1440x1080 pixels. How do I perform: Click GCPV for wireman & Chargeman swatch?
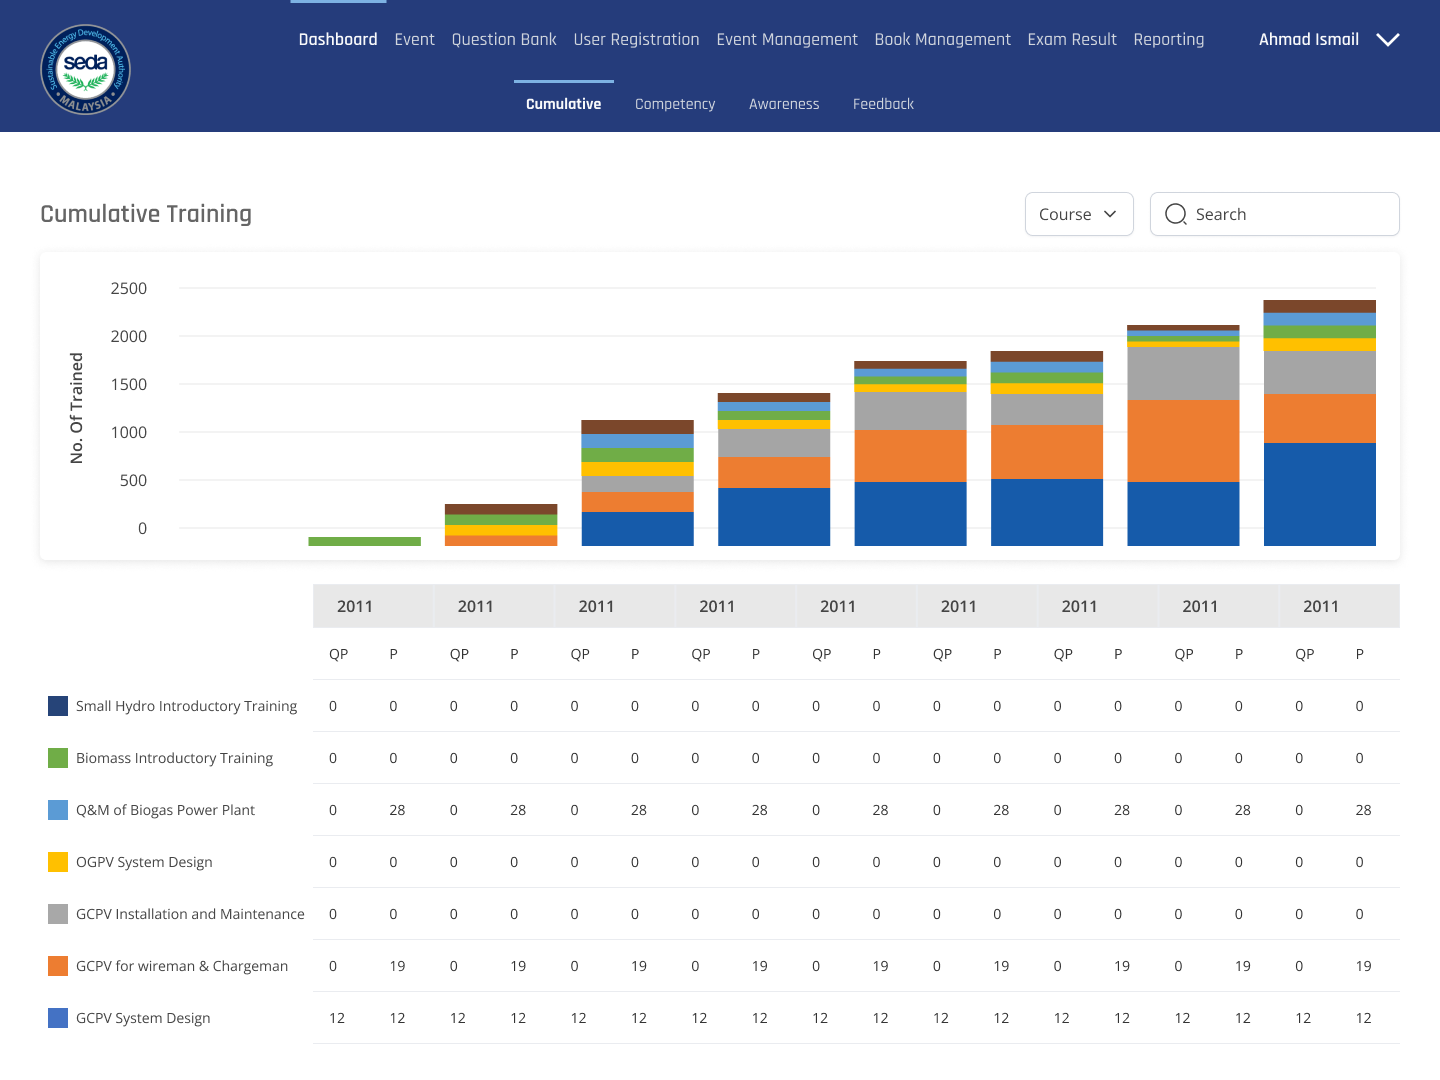[x=58, y=966]
